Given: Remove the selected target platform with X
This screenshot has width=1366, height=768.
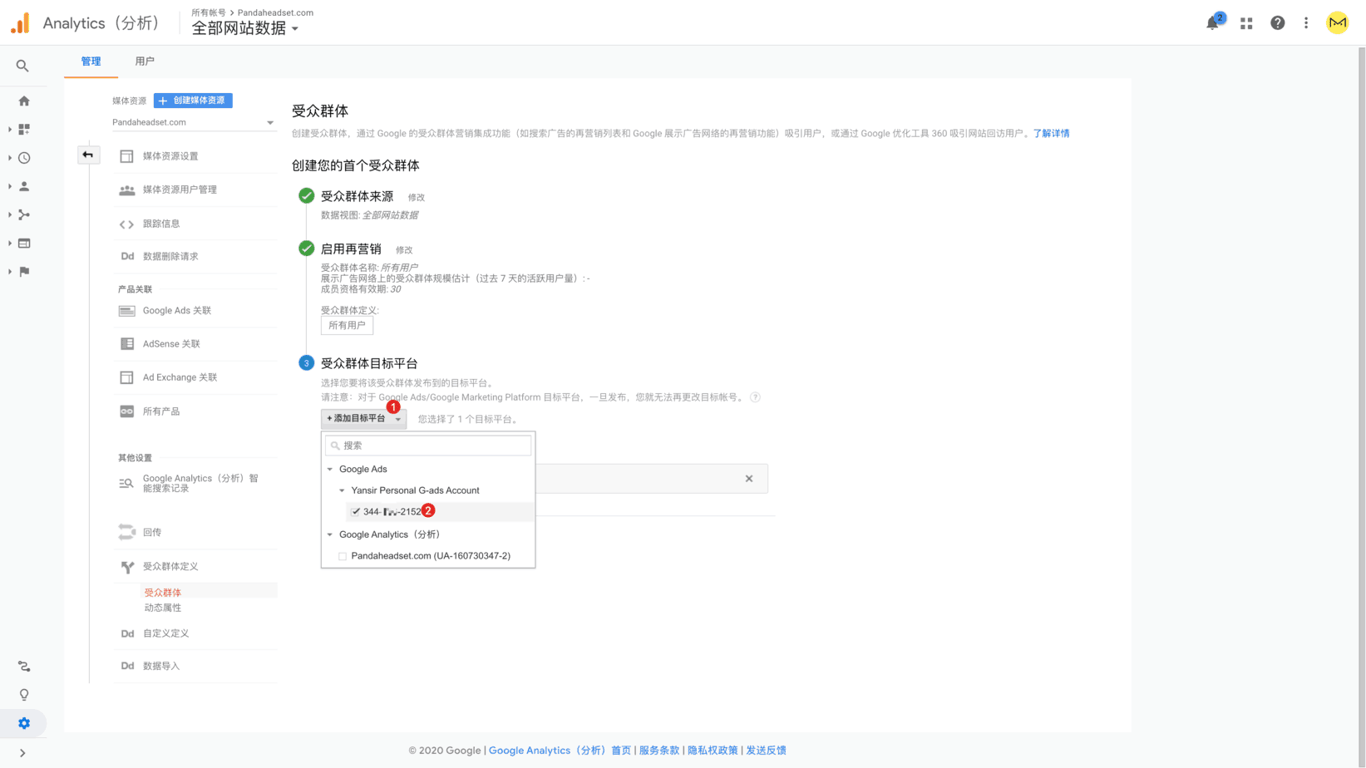Looking at the screenshot, I should tap(749, 479).
